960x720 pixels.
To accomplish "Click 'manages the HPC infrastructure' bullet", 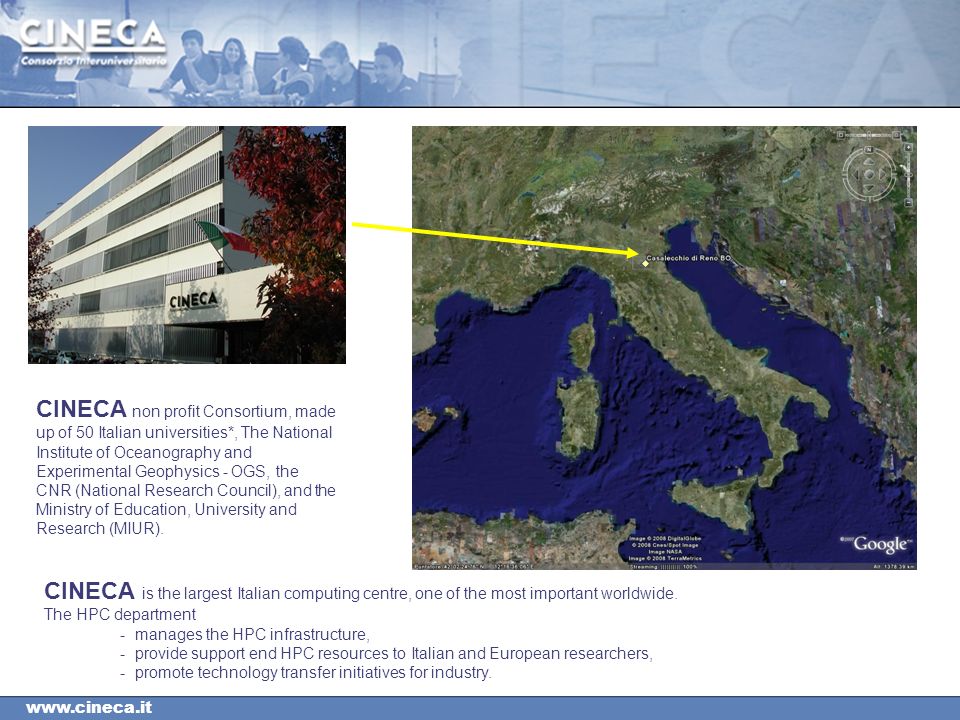I will (x=252, y=634).
